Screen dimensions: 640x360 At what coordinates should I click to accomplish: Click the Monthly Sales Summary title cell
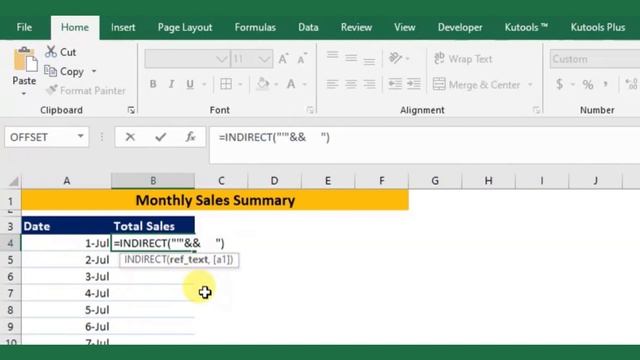215,200
